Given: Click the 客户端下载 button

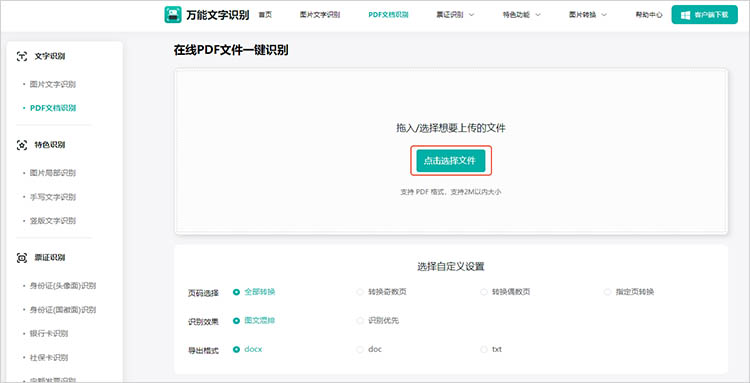Looking at the screenshot, I should click(705, 15).
